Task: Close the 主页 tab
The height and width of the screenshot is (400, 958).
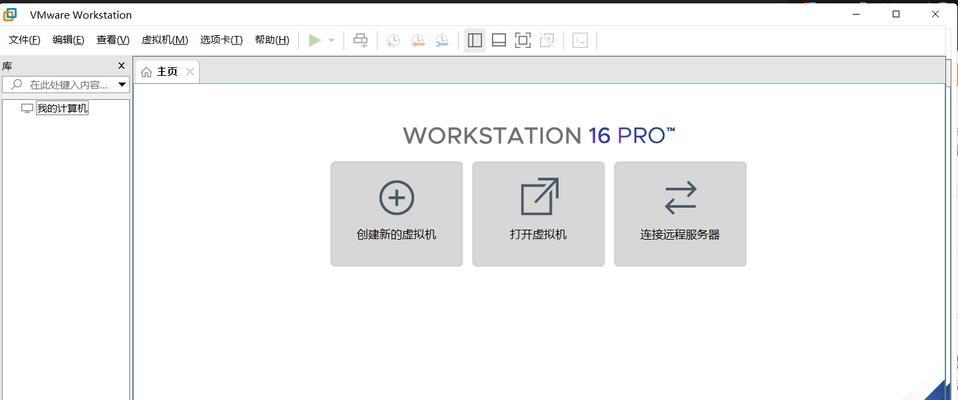Action: coord(190,71)
